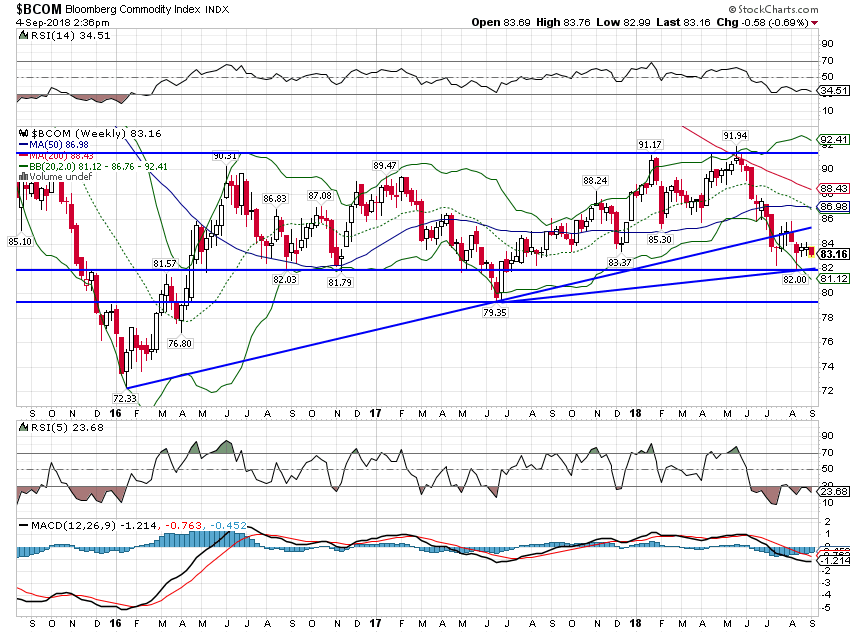
Task: Click the black line marker before MACD(12,26,9)
Action: pos(23,526)
